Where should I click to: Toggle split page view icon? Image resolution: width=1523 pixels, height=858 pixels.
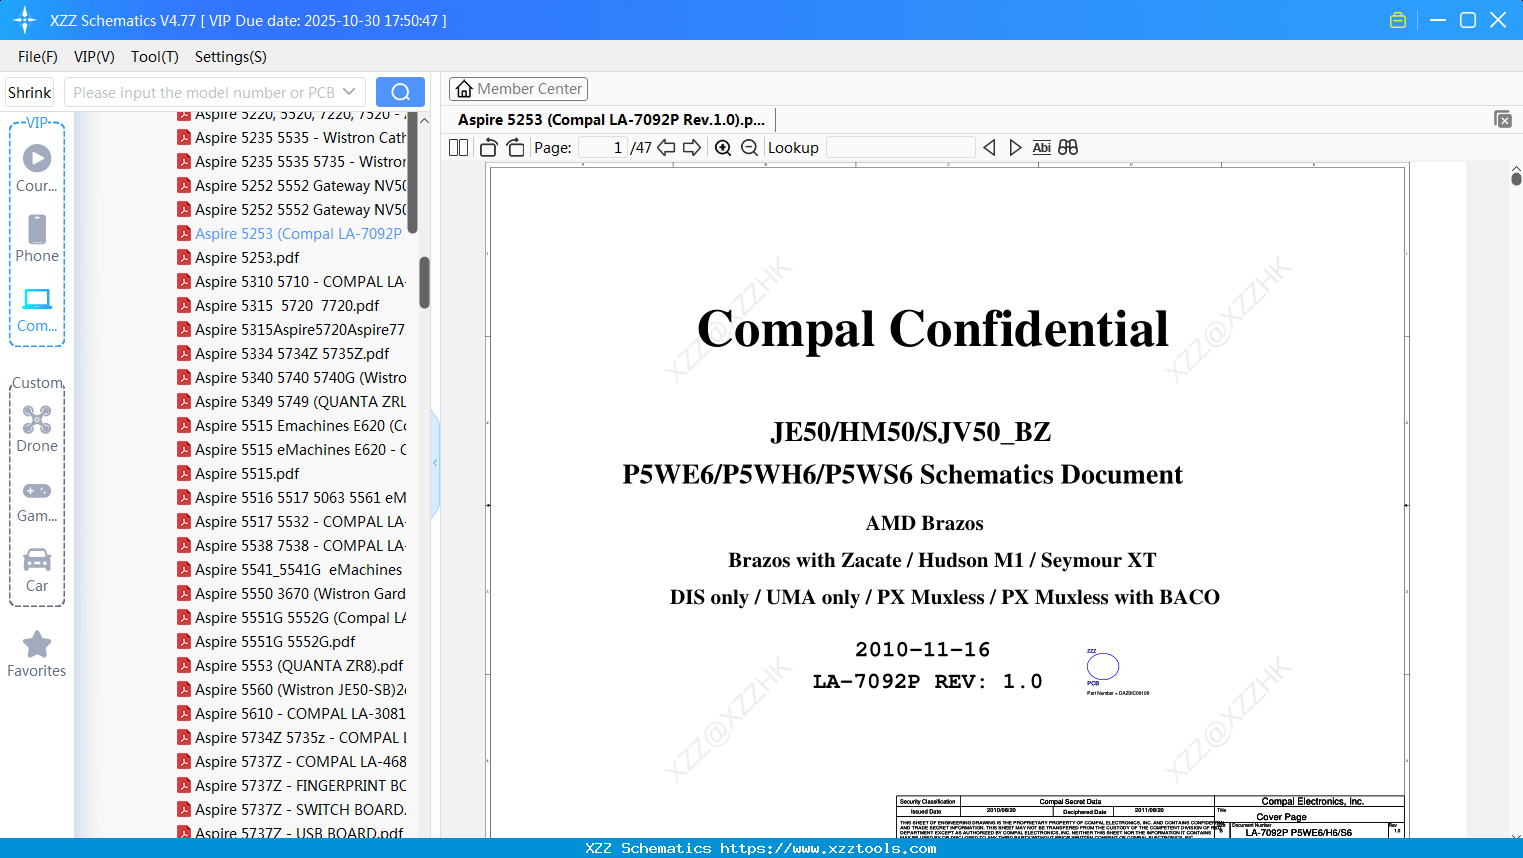(x=459, y=148)
